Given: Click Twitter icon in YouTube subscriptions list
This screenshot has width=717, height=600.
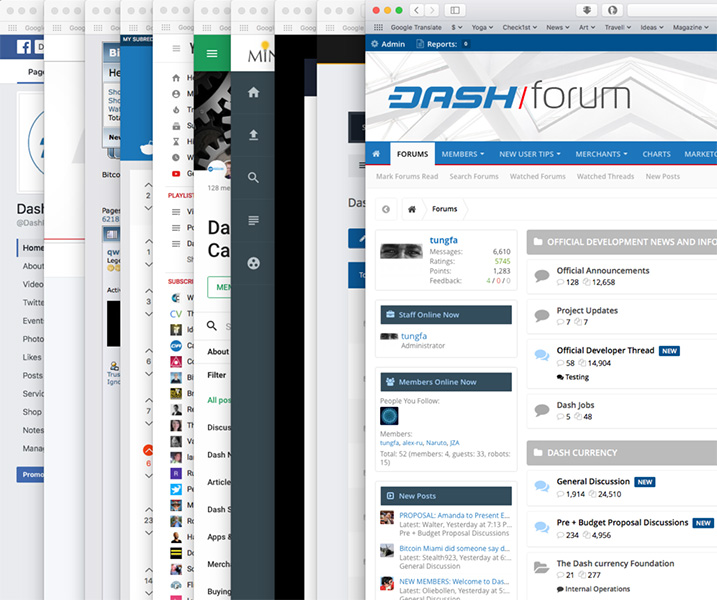Looking at the screenshot, I should pyautogui.click(x=176, y=489).
